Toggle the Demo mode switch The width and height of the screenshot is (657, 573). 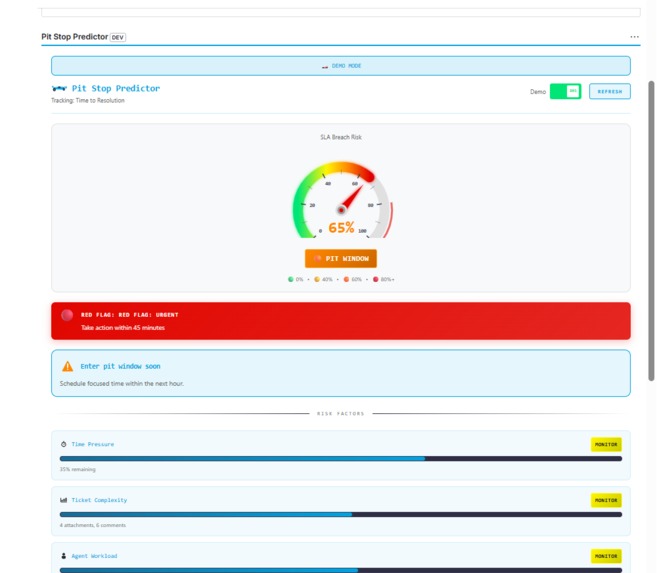[x=565, y=91]
